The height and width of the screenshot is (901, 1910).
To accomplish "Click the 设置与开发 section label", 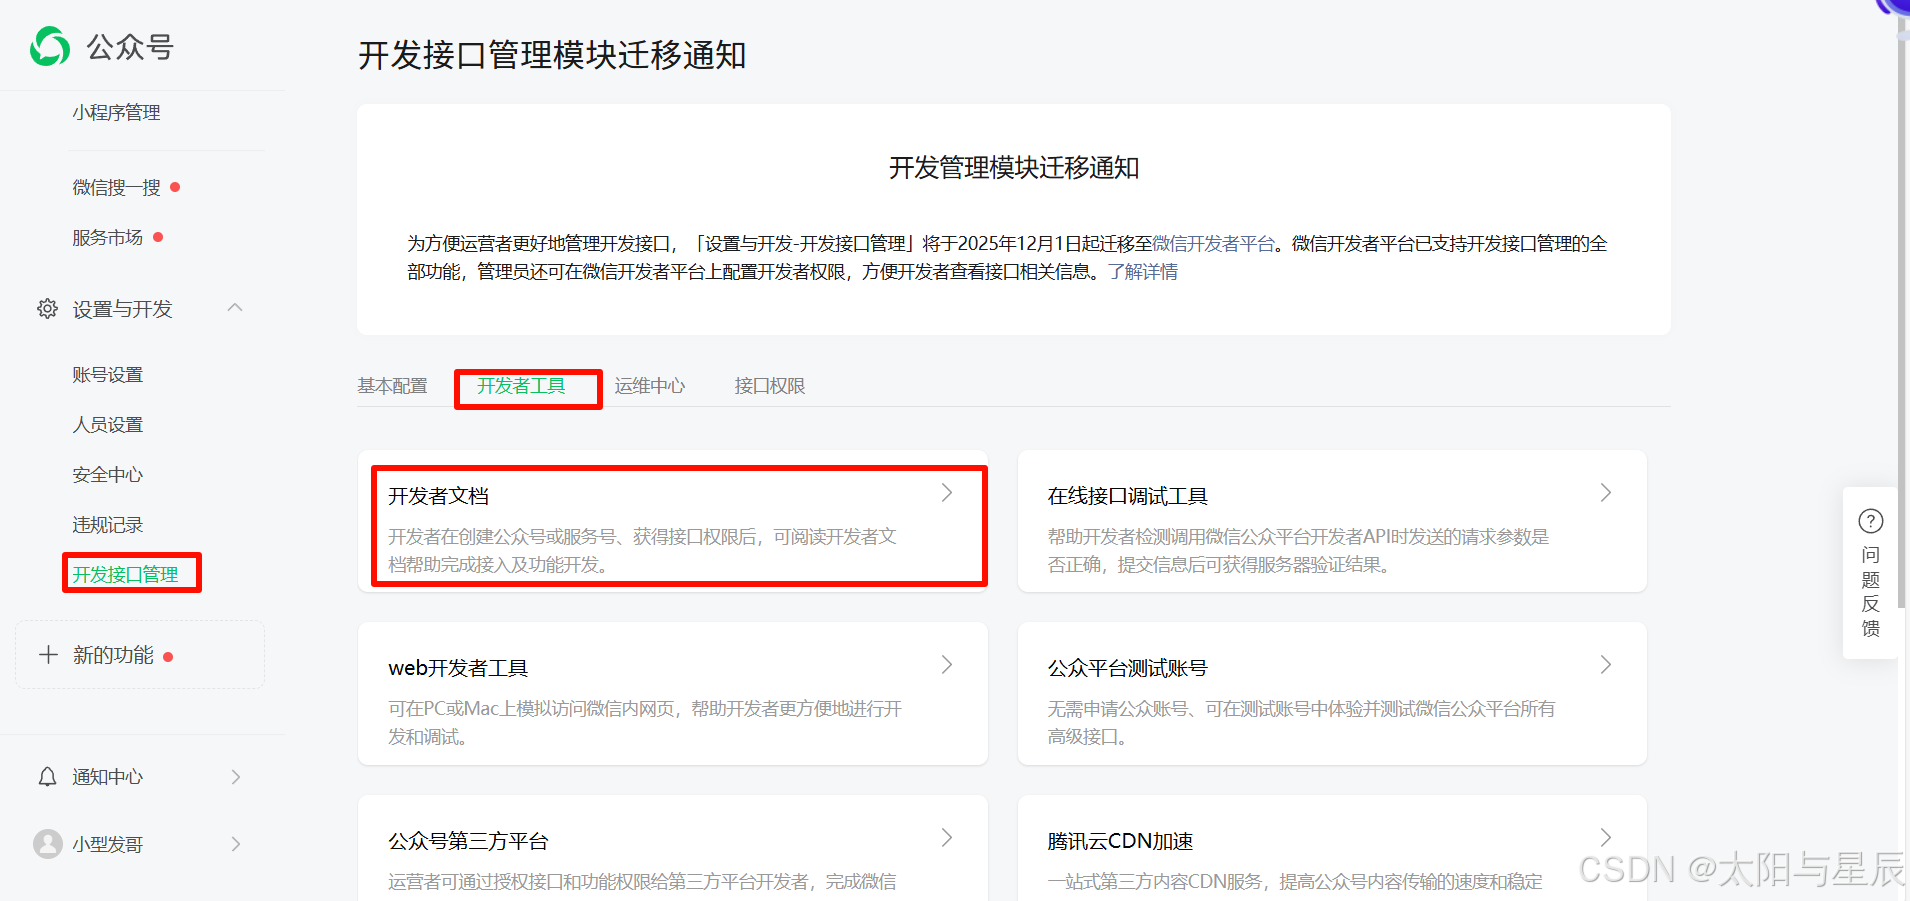I will pos(122,309).
